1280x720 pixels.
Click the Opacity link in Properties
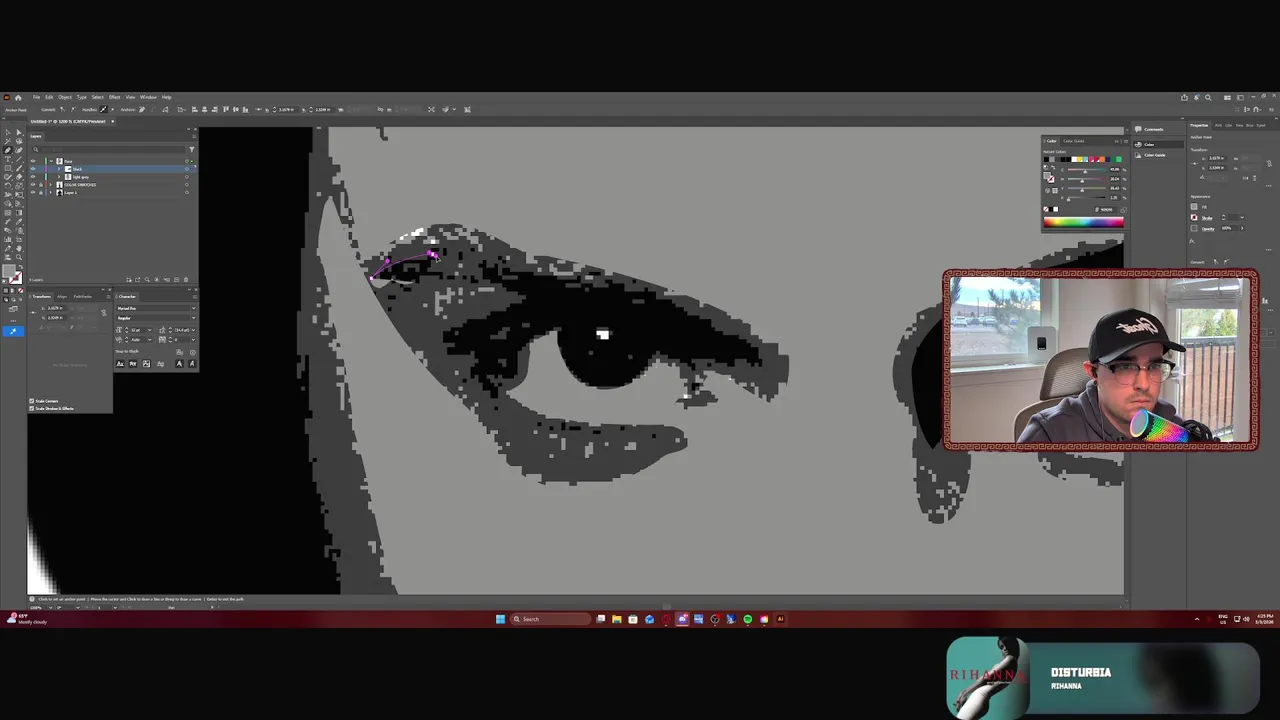1208,229
